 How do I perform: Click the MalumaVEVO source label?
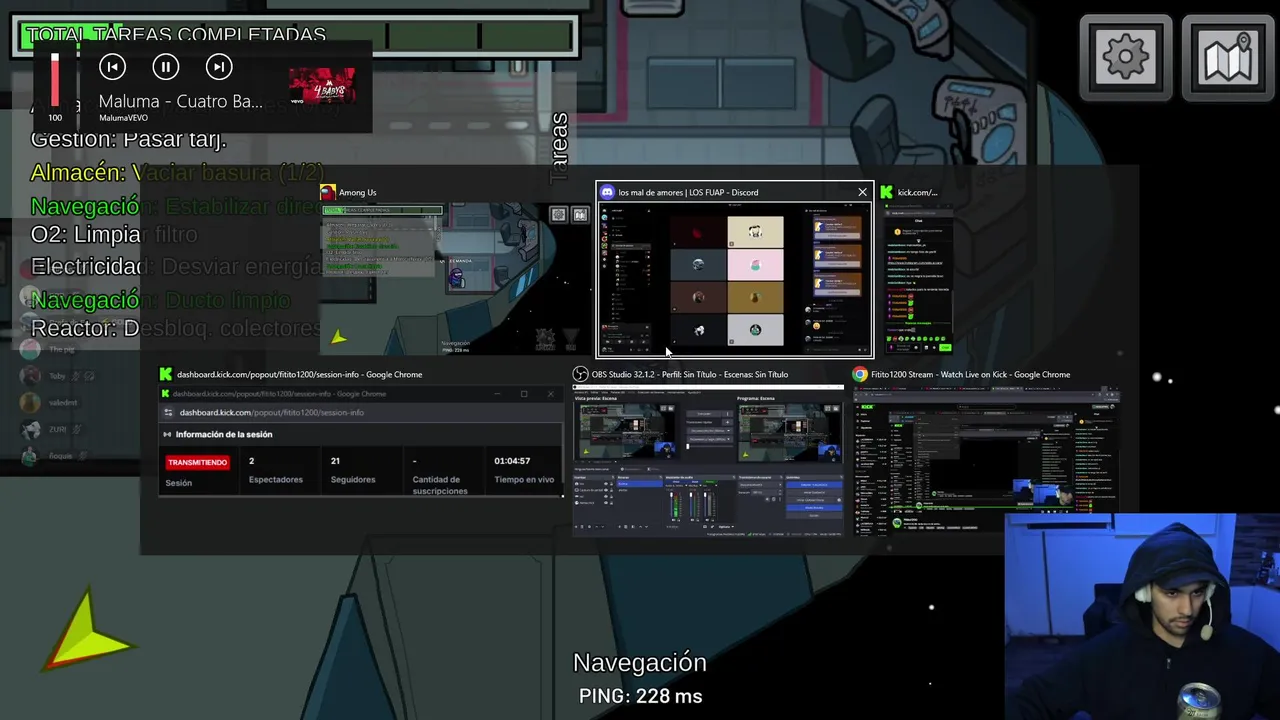(x=123, y=118)
